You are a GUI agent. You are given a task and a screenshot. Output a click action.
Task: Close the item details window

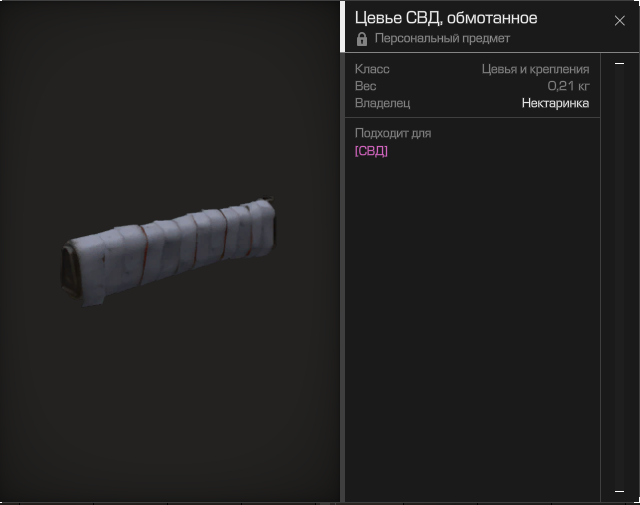click(619, 20)
